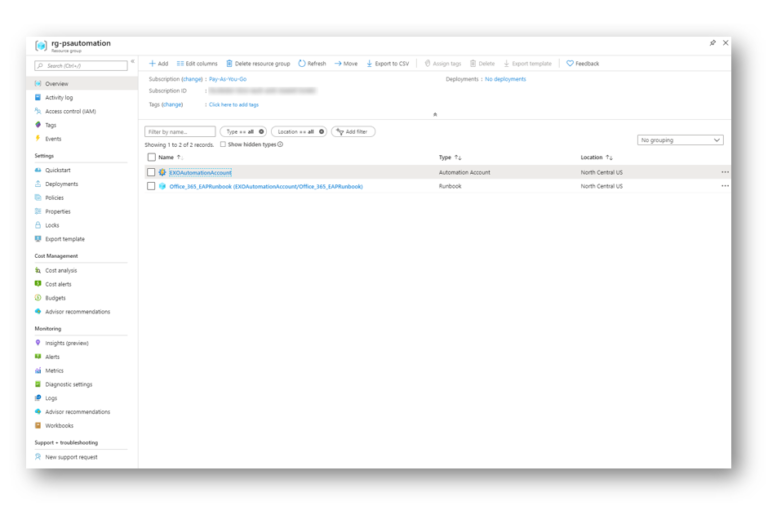The width and height of the screenshot is (768, 506).
Task: Open the Office_365_EAPRunbook resource link
Action: (266, 186)
